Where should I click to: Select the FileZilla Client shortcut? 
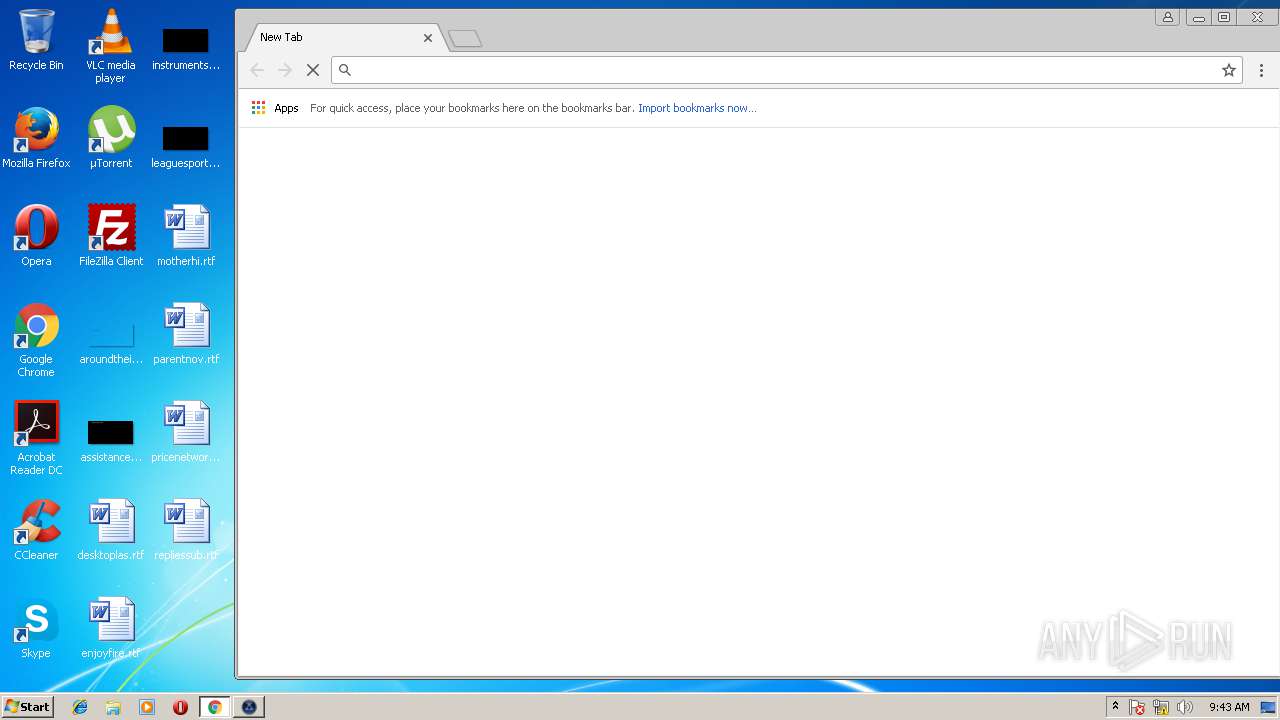pyautogui.click(x=111, y=236)
